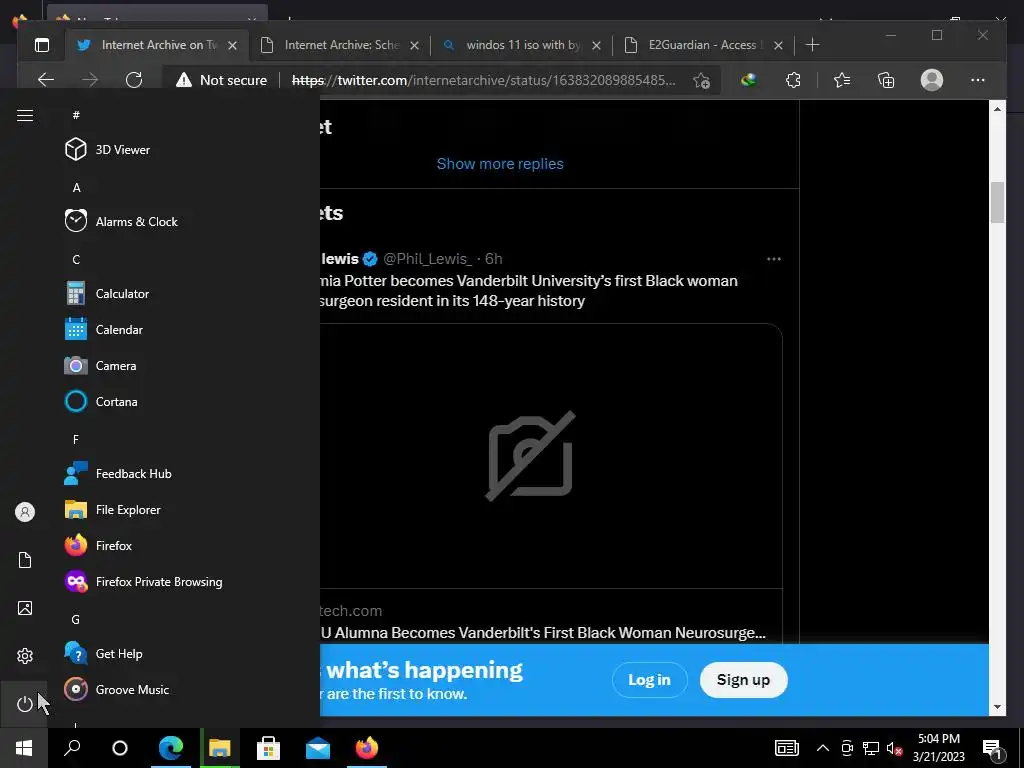The width and height of the screenshot is (1024, 768).
Task: Click the user account icon in Start sidebar
Action: click(24, 512)
